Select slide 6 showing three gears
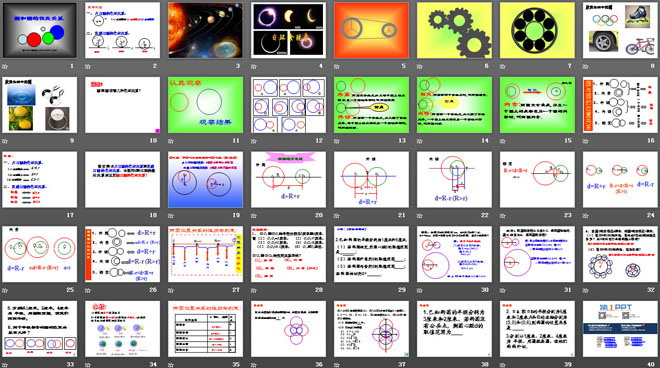 (454, 30)
